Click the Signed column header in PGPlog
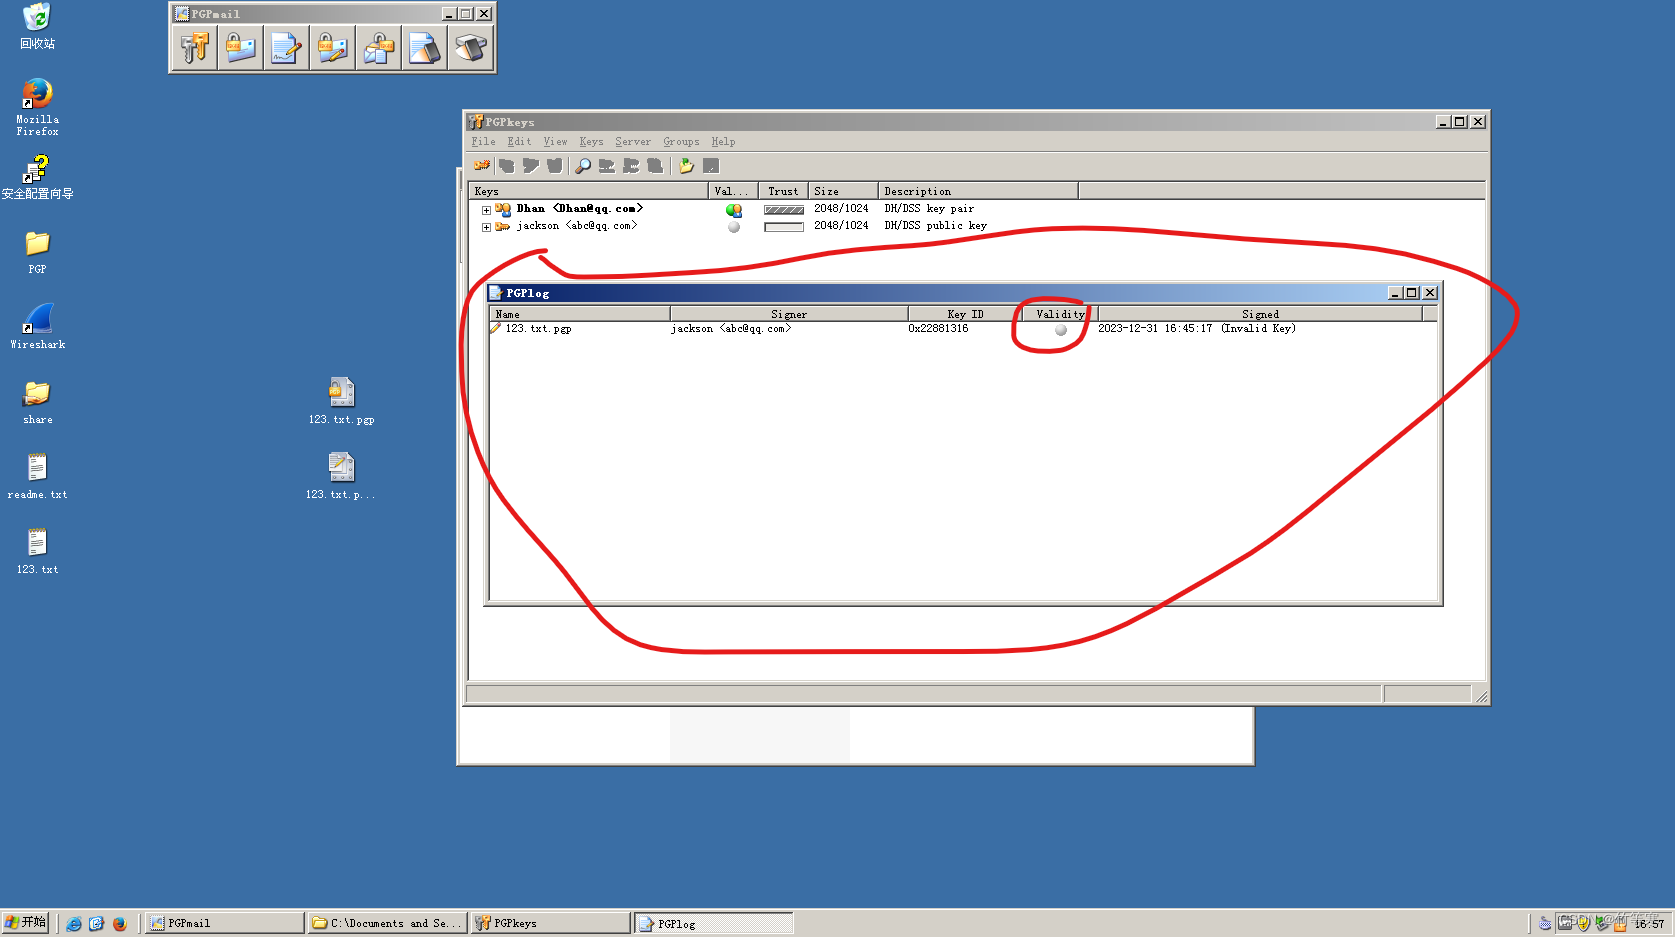Image resolution: width=1675 pixels, height=937 pixels. pos(1260,314)
